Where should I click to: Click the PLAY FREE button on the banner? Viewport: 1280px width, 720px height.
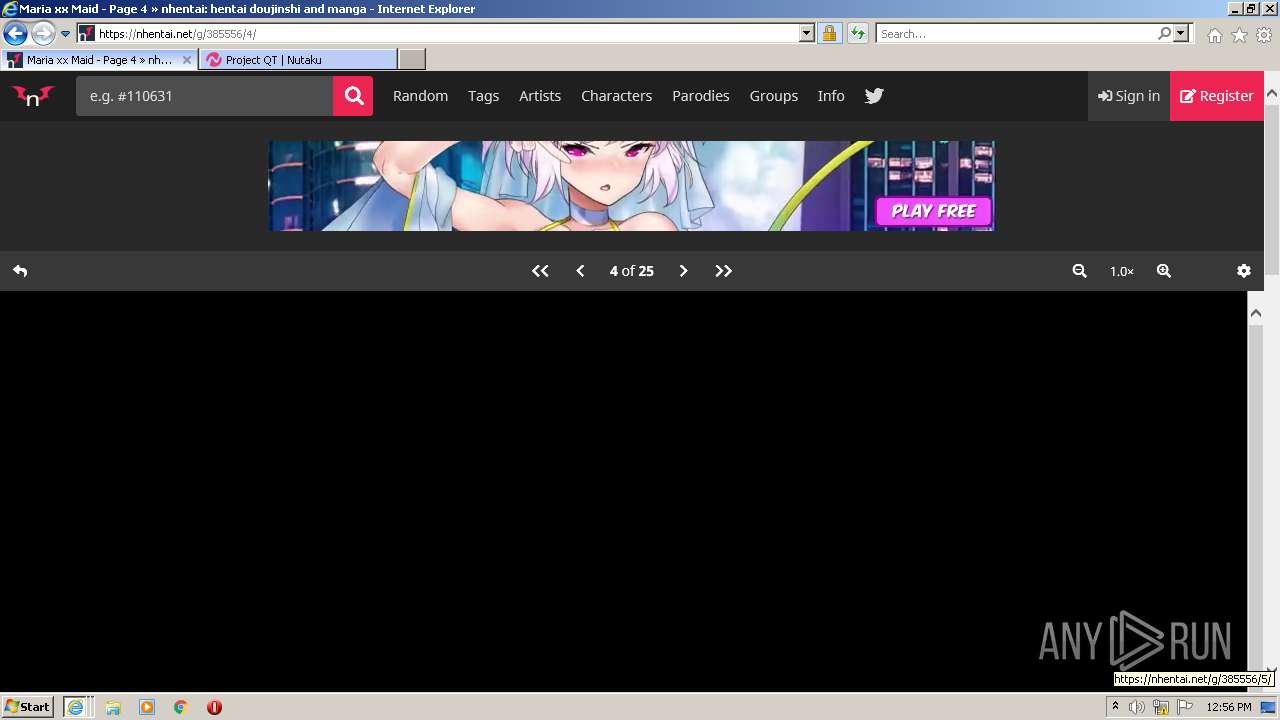point(933,211)
